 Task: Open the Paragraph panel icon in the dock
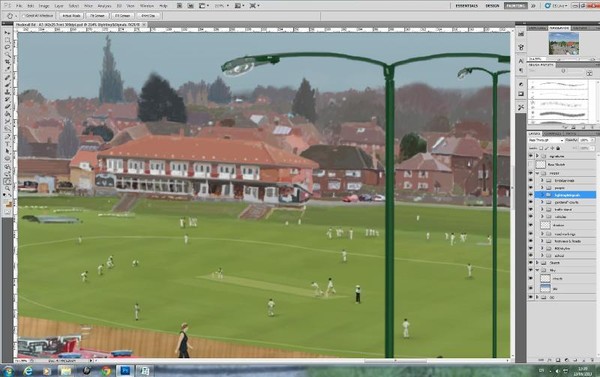coord(521,70)
